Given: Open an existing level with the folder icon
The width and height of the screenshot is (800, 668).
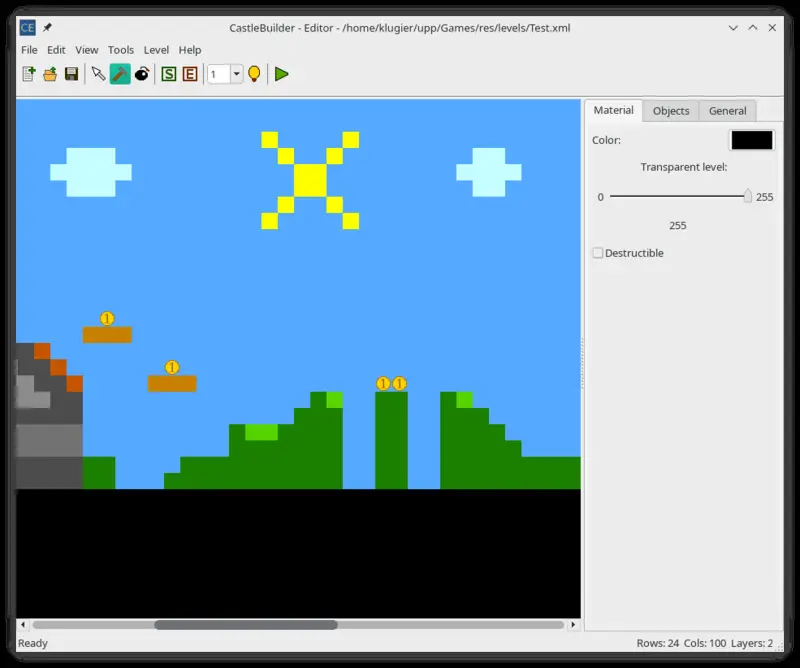Looking at the screenshot, I should [x=49, y=74].
